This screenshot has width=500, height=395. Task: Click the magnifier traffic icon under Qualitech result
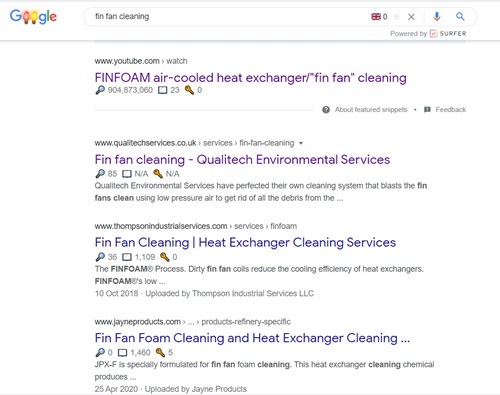(100, 174)
